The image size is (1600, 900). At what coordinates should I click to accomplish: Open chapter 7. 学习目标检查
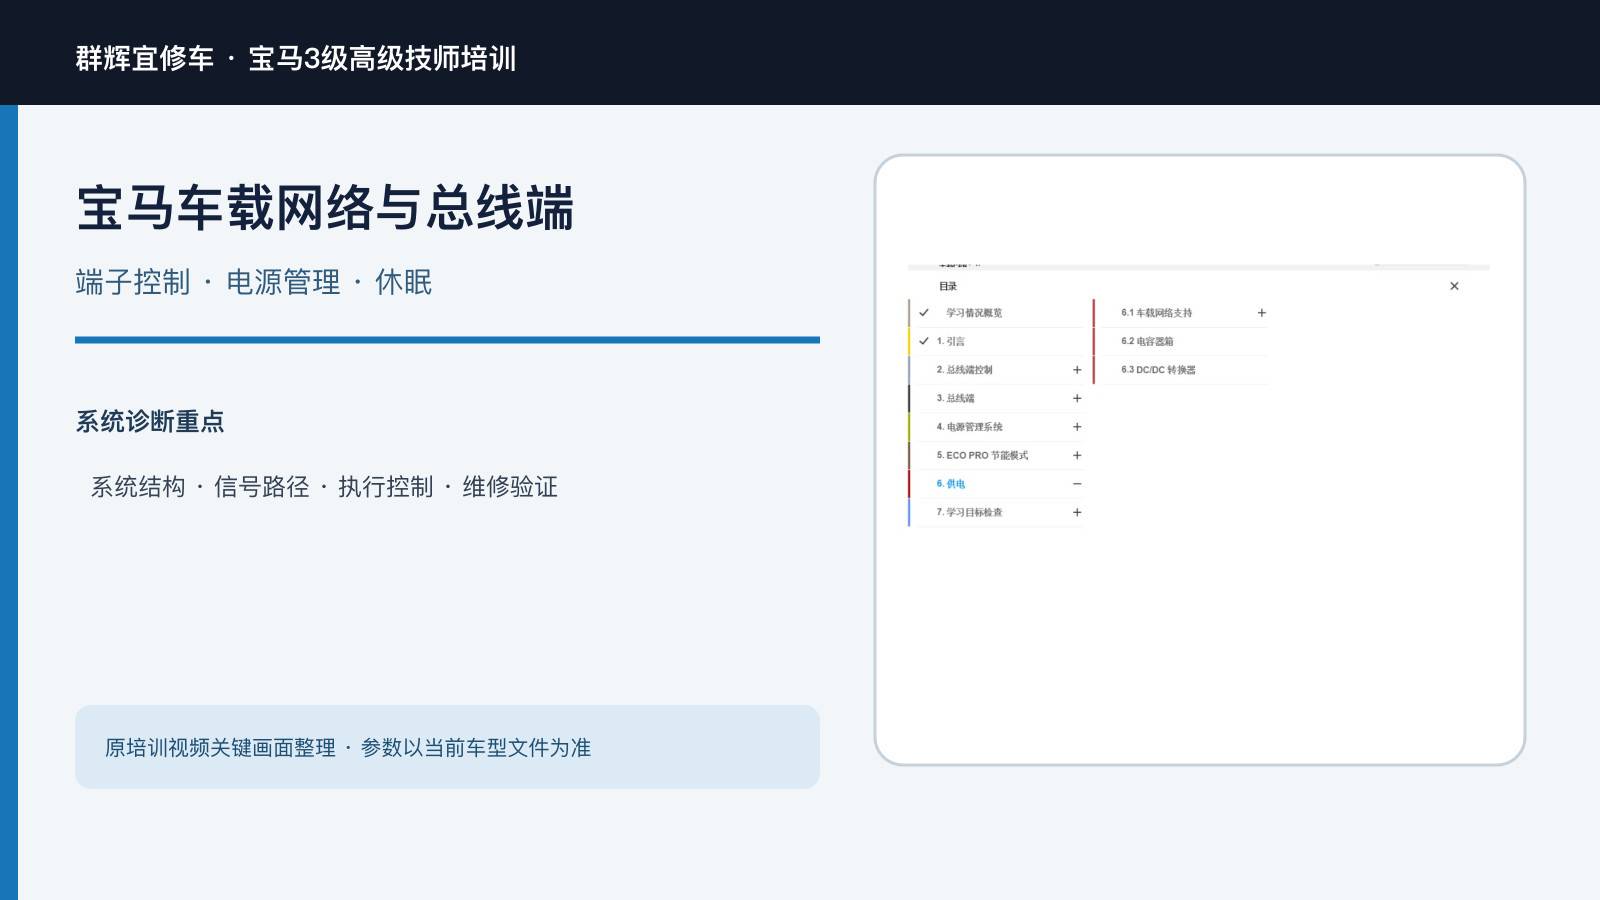coord(969,512)
